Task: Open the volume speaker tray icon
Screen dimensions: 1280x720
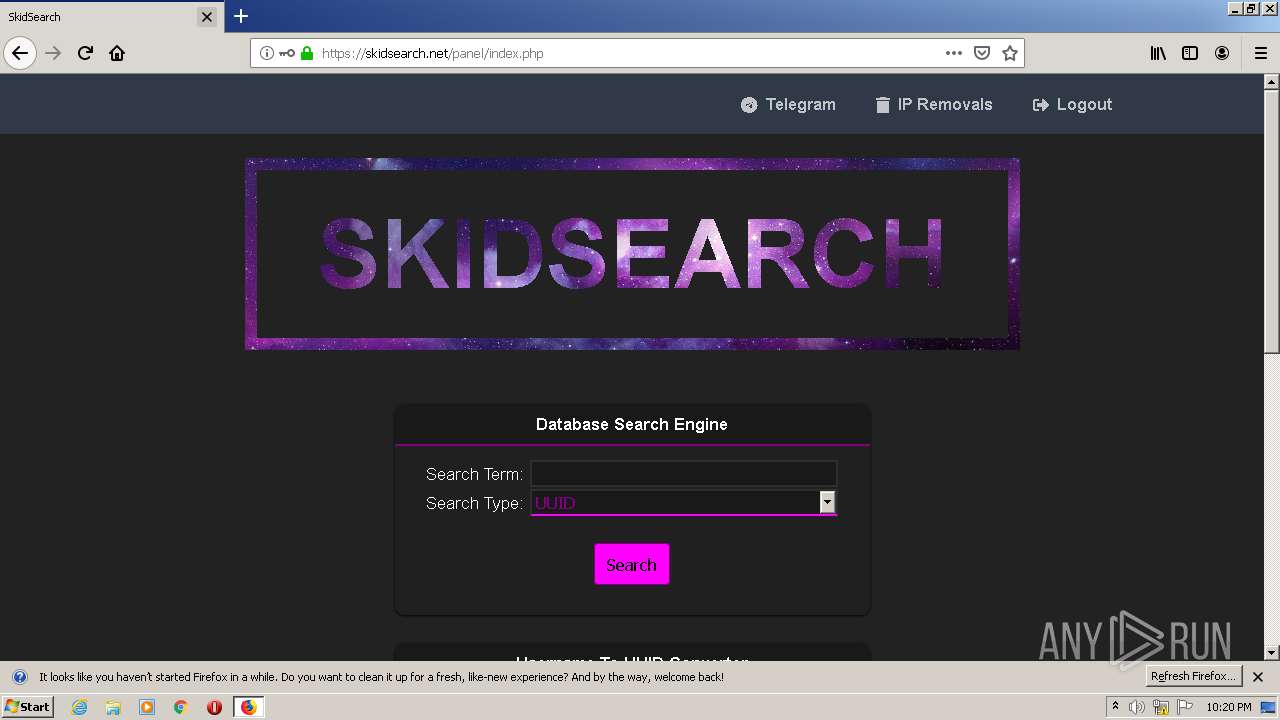Action: pyautogui.click(x=1137, y=707)
